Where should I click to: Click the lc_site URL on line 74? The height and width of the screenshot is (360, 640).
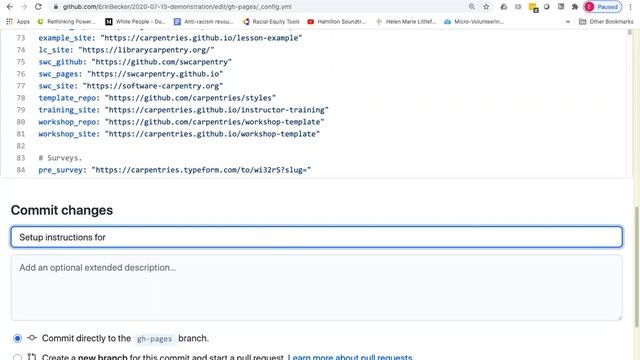tap(146, 50)
